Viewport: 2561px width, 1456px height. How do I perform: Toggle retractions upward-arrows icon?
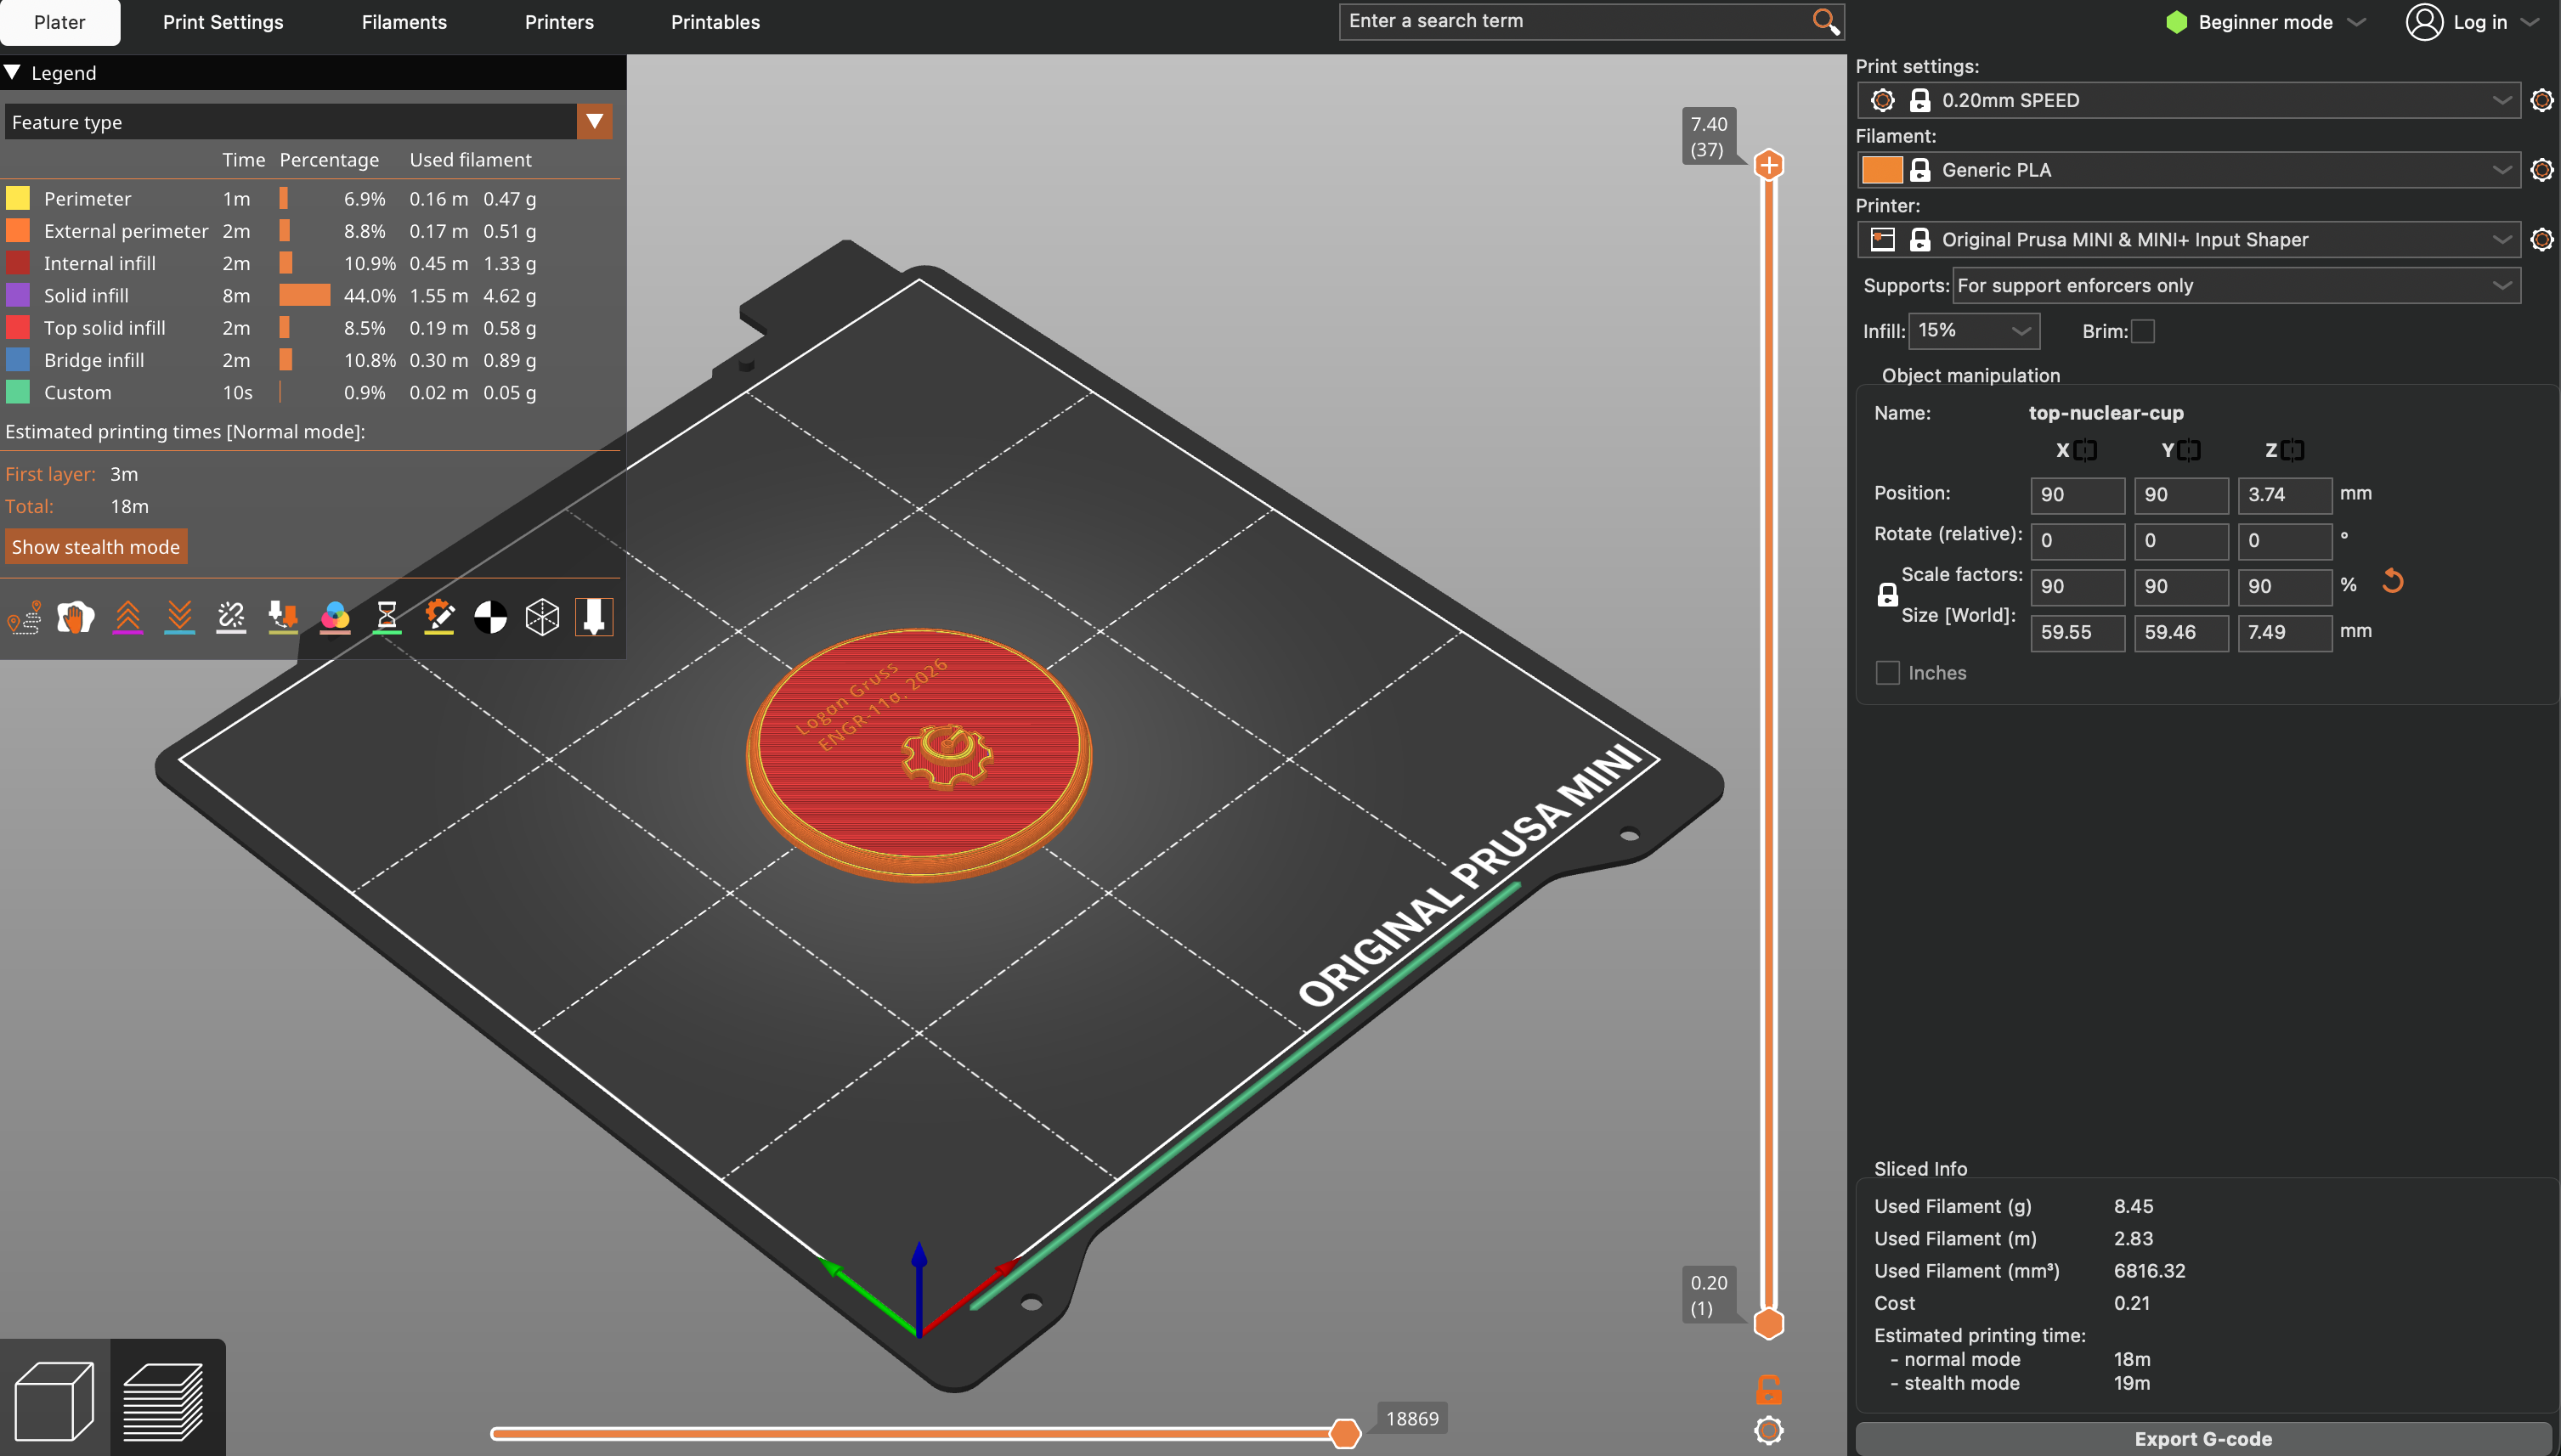[x=128, y=618]
